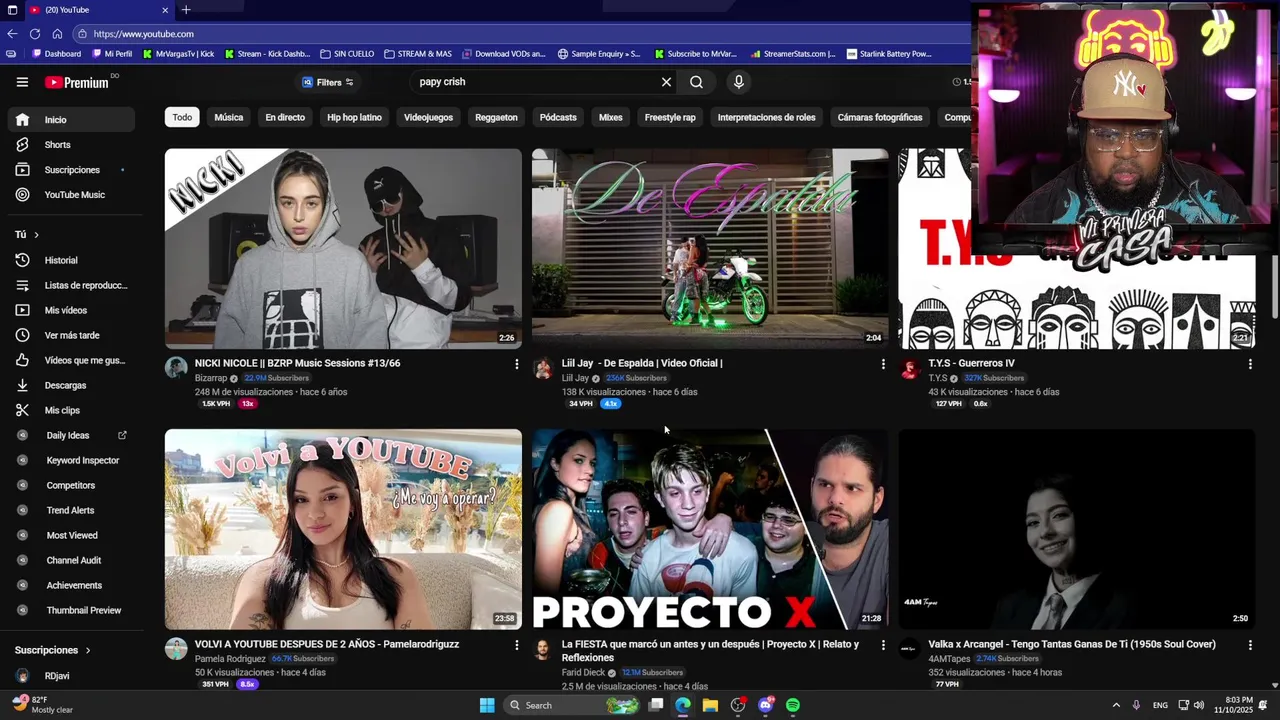
Task: Open the SIN CUELLO bookmarks folder
Action: click(347, 54)
